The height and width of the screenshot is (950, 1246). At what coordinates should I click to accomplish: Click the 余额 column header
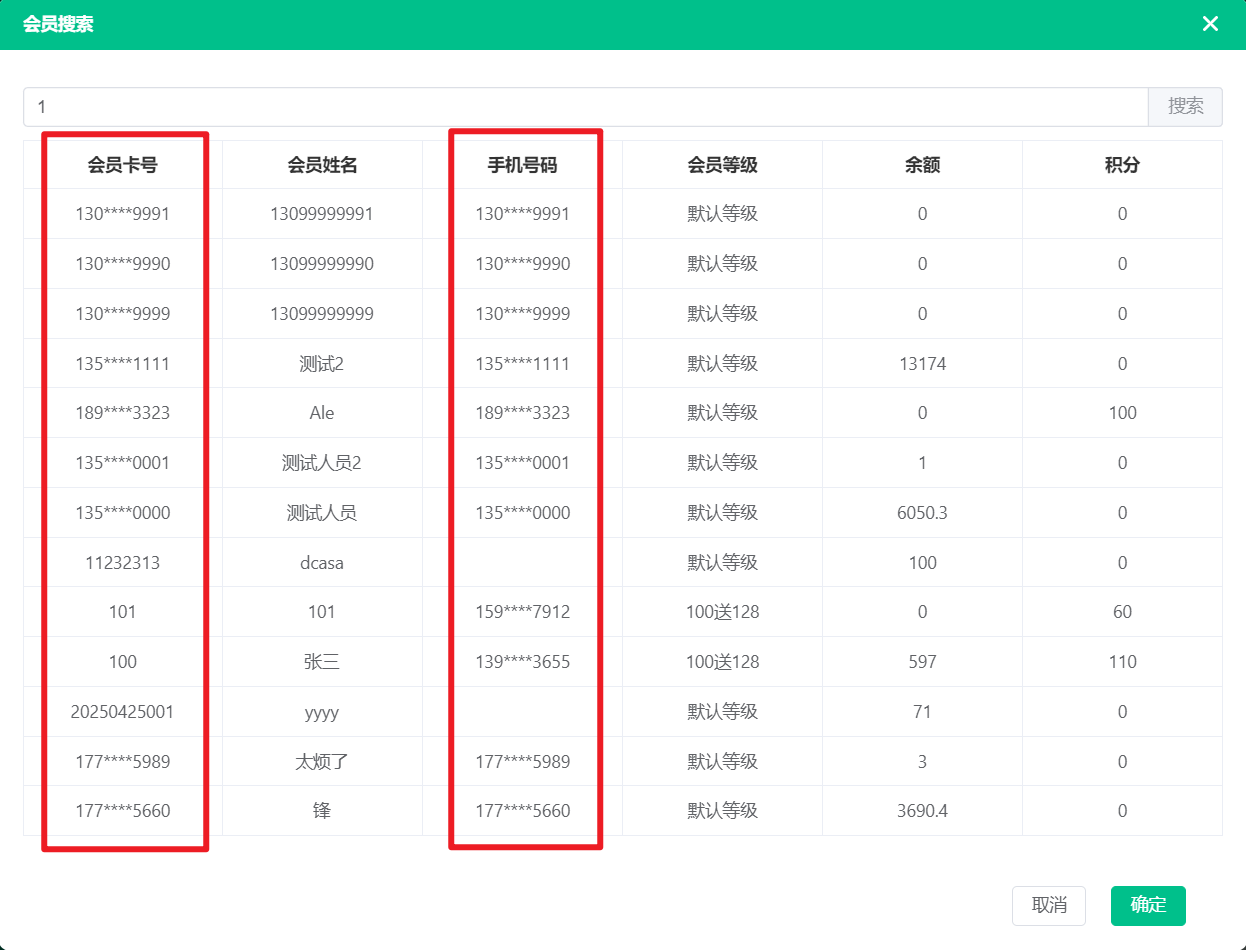(922, 165)
